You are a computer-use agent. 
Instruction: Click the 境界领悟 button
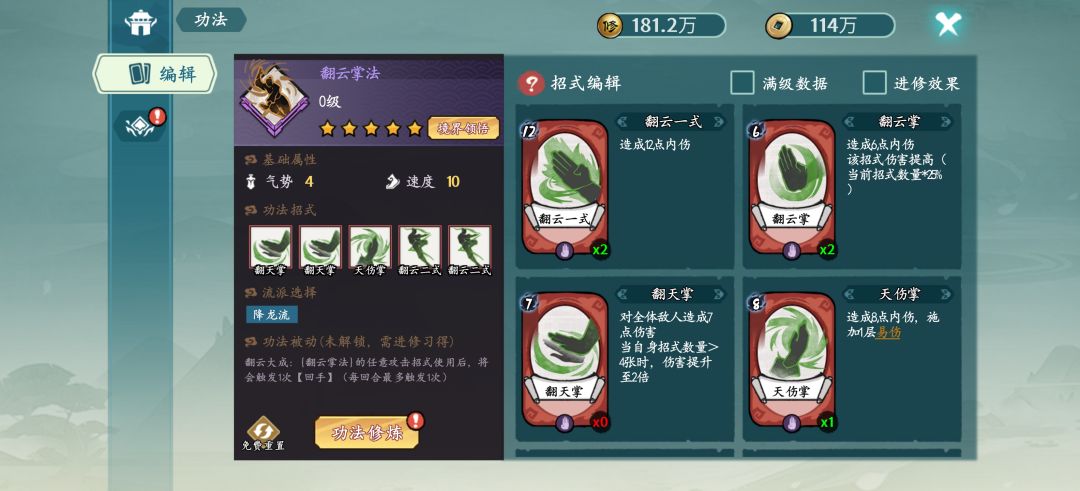click(464, 128)
